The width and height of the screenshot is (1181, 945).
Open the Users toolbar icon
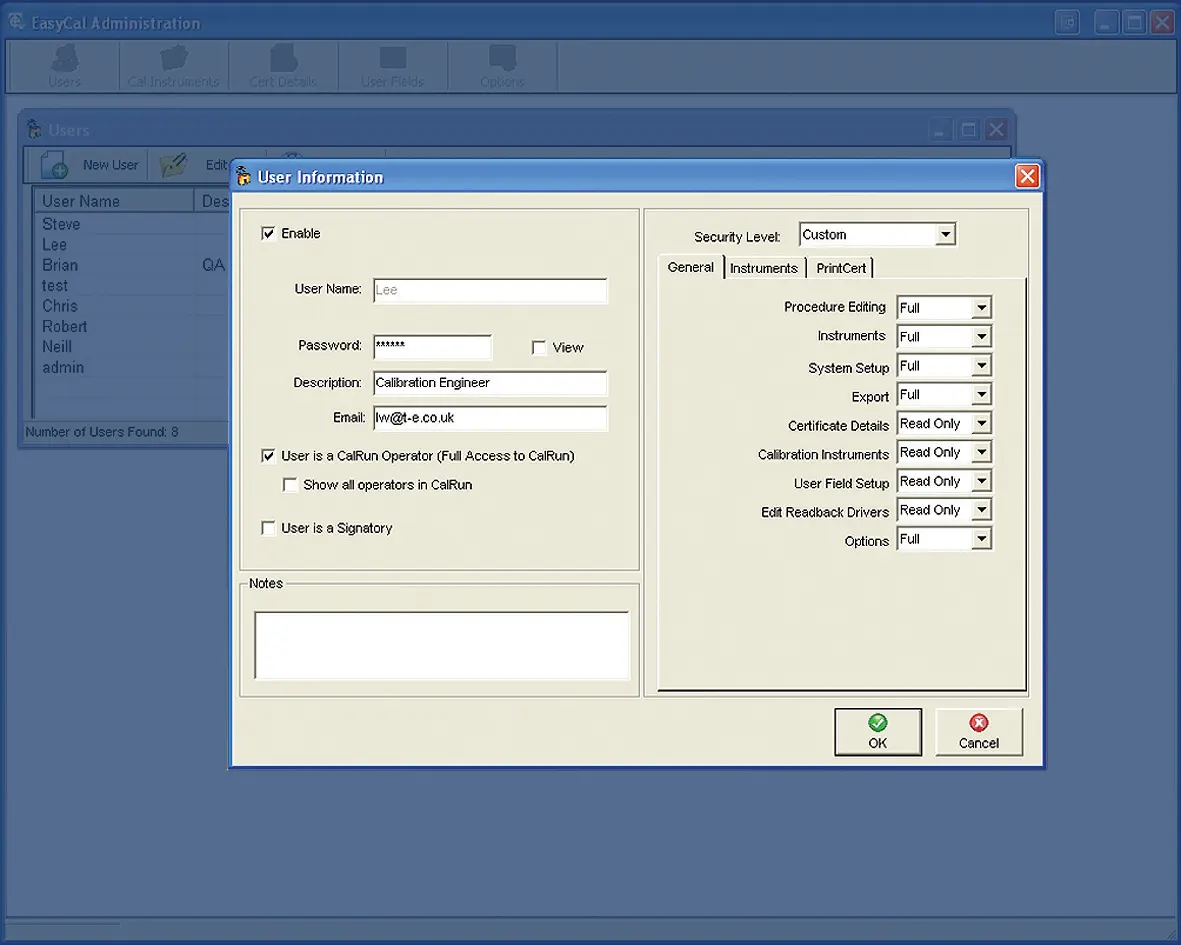pyautogui.click(x=64, y=65)
